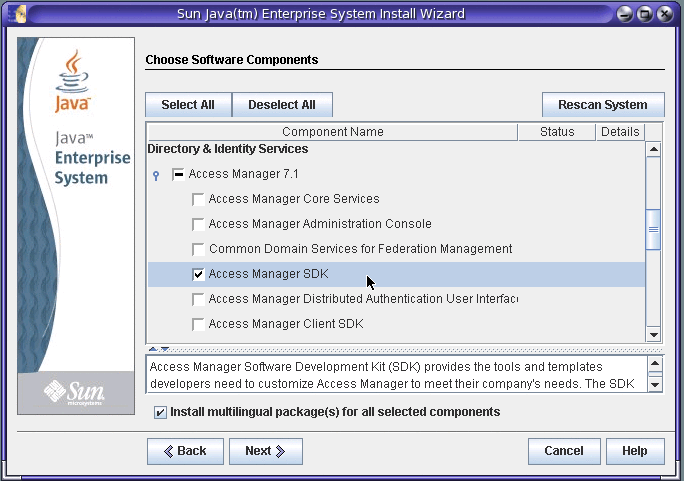Maximize the Install Wizard window
Screen dimensions: 684x481
coord(644,14)
